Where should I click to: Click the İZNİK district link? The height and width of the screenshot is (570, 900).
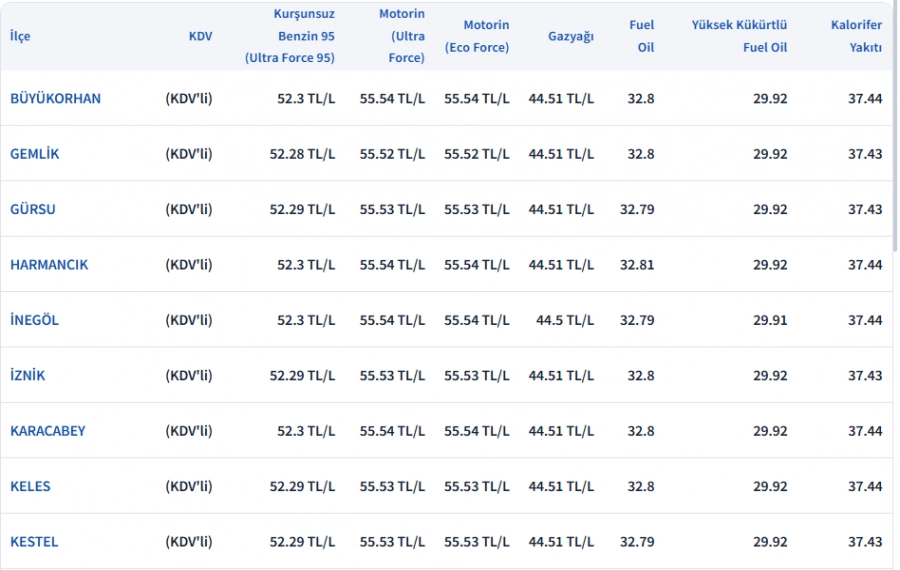28,376
